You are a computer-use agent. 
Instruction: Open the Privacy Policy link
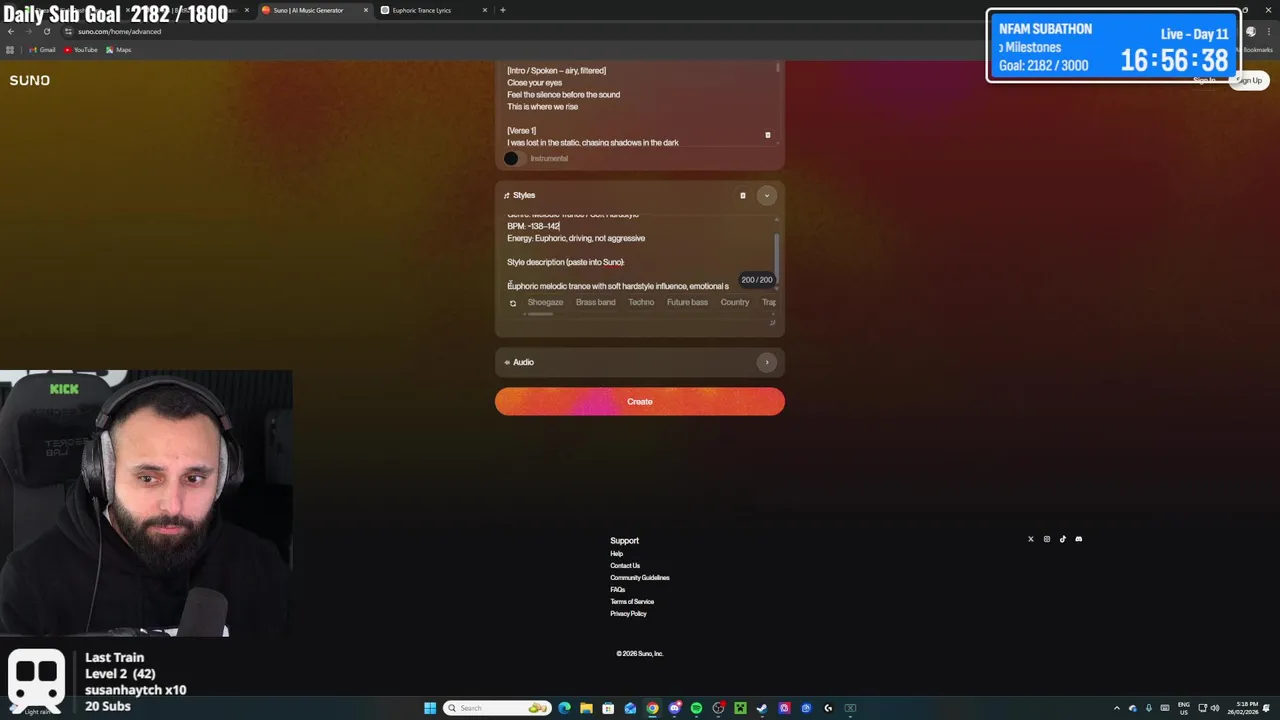click(x=628, y=614)
